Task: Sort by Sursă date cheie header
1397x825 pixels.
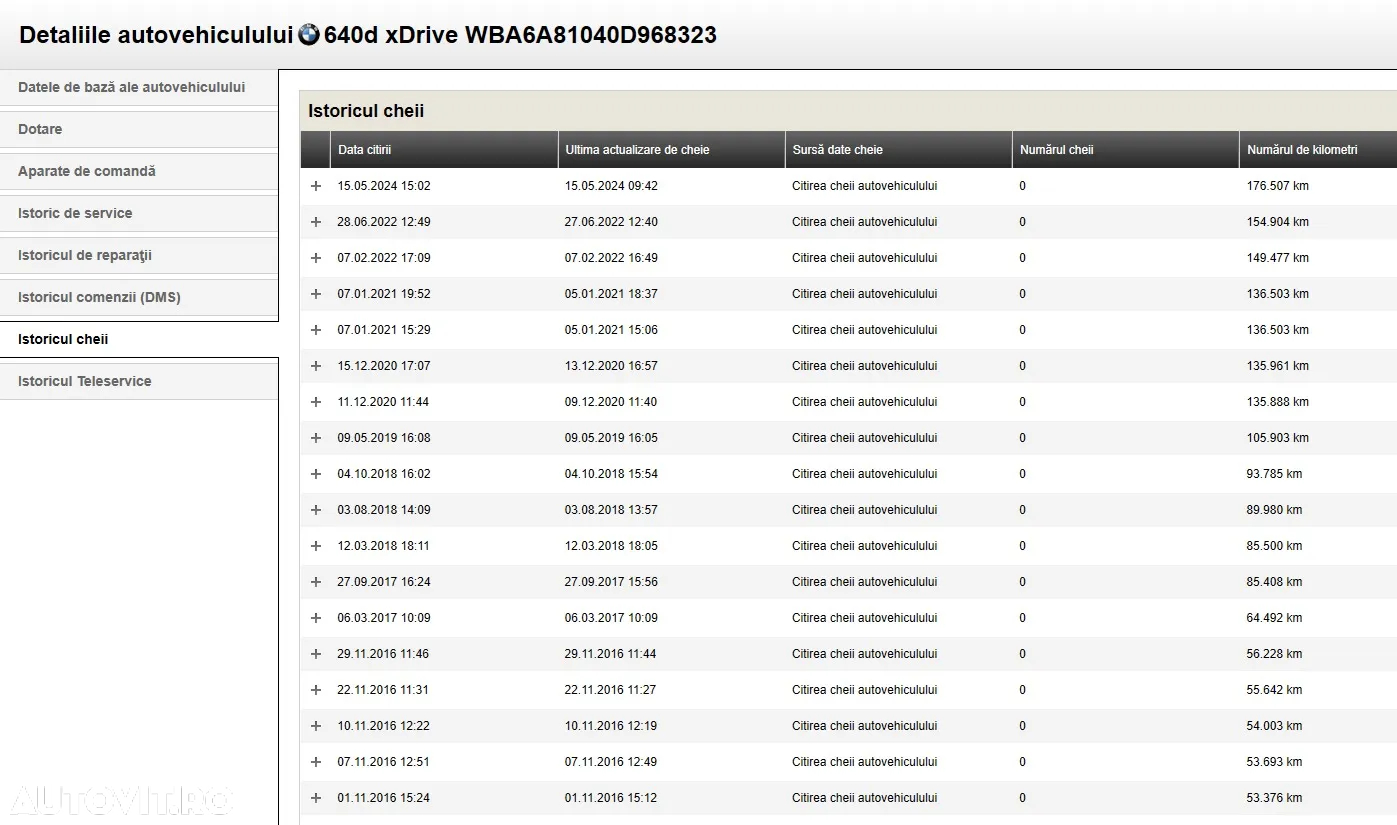Action: point(898,150)
